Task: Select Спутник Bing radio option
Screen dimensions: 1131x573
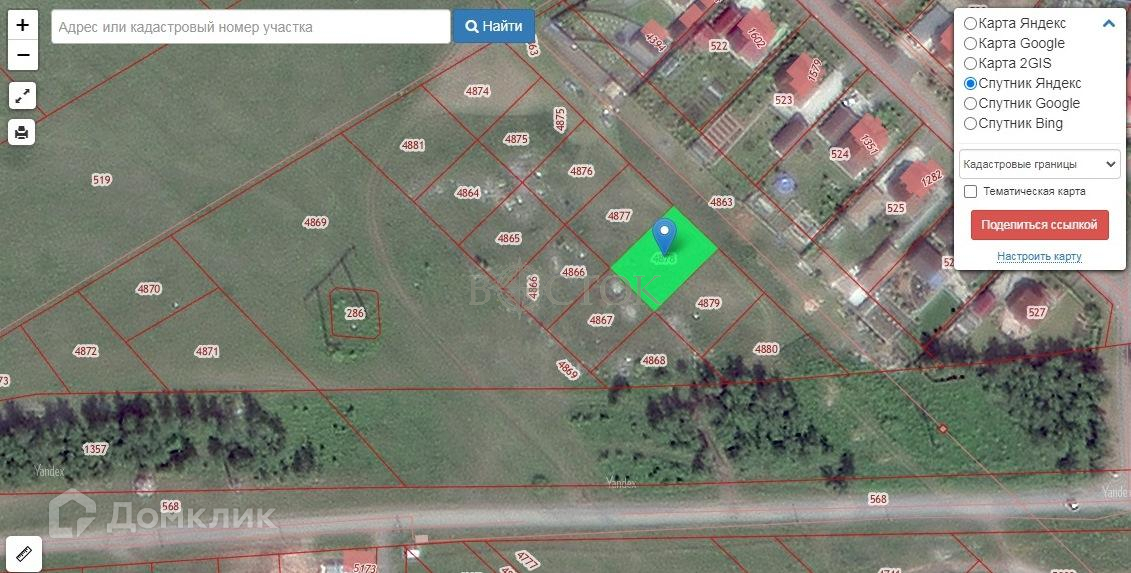Action: pos(971,123)
